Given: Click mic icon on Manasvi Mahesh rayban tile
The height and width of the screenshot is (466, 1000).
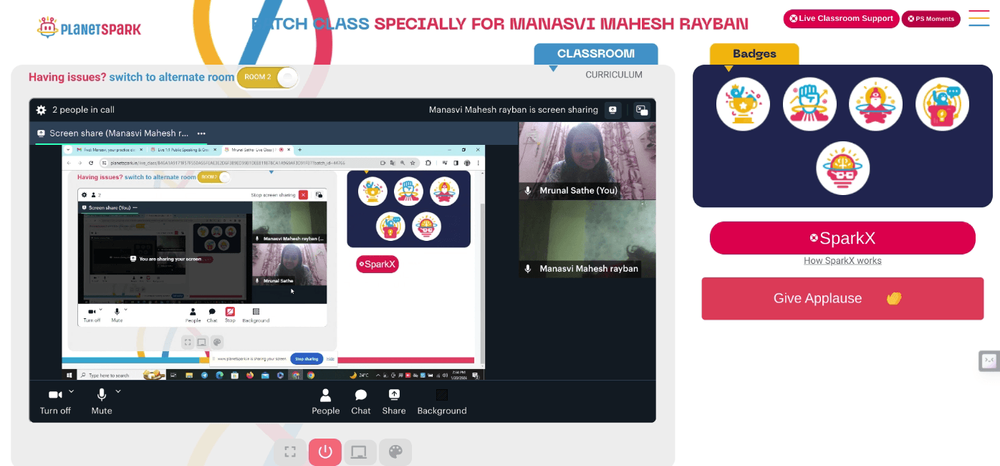Looking at the screenshot, I should pos(527,269).
